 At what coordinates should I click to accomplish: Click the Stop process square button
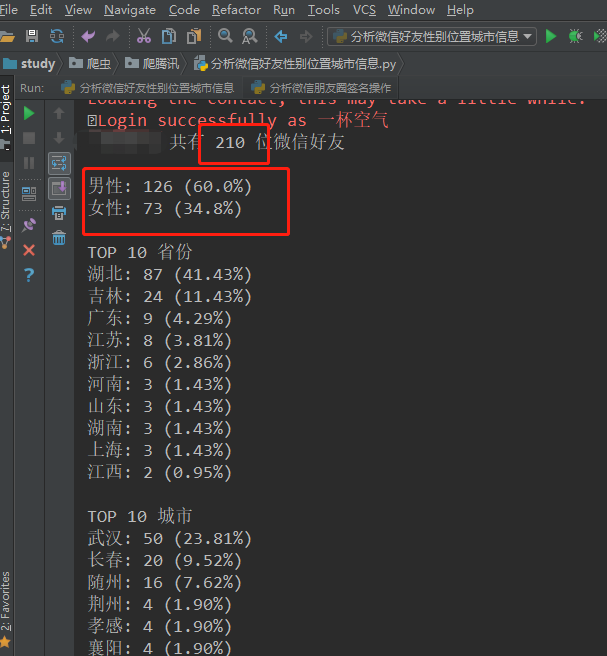(x=29, y=138)
